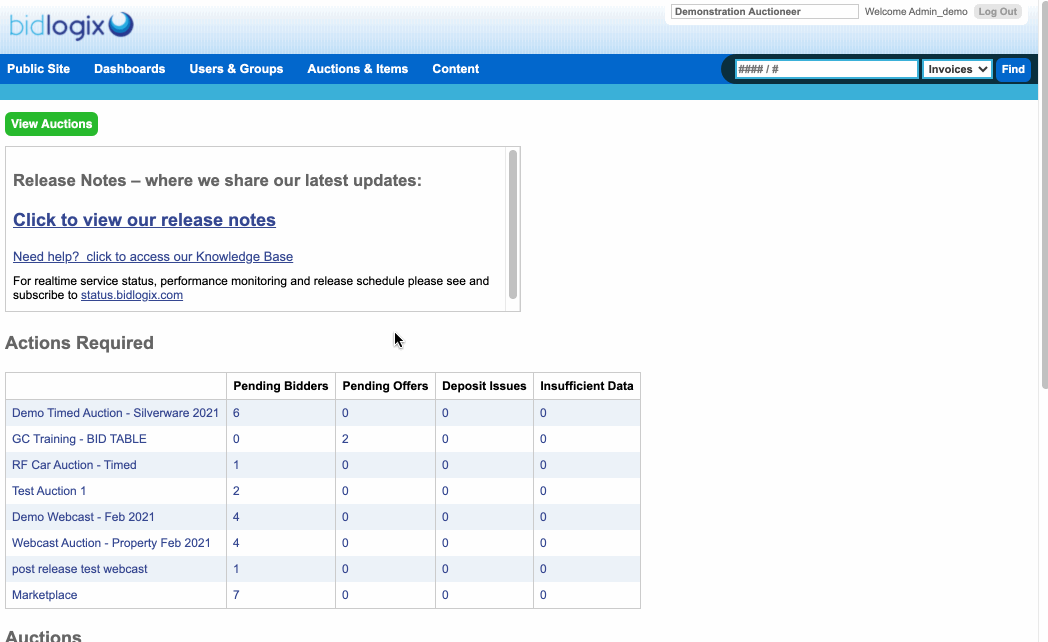Click the release notes panel scrollbar

tap(513, 224)
